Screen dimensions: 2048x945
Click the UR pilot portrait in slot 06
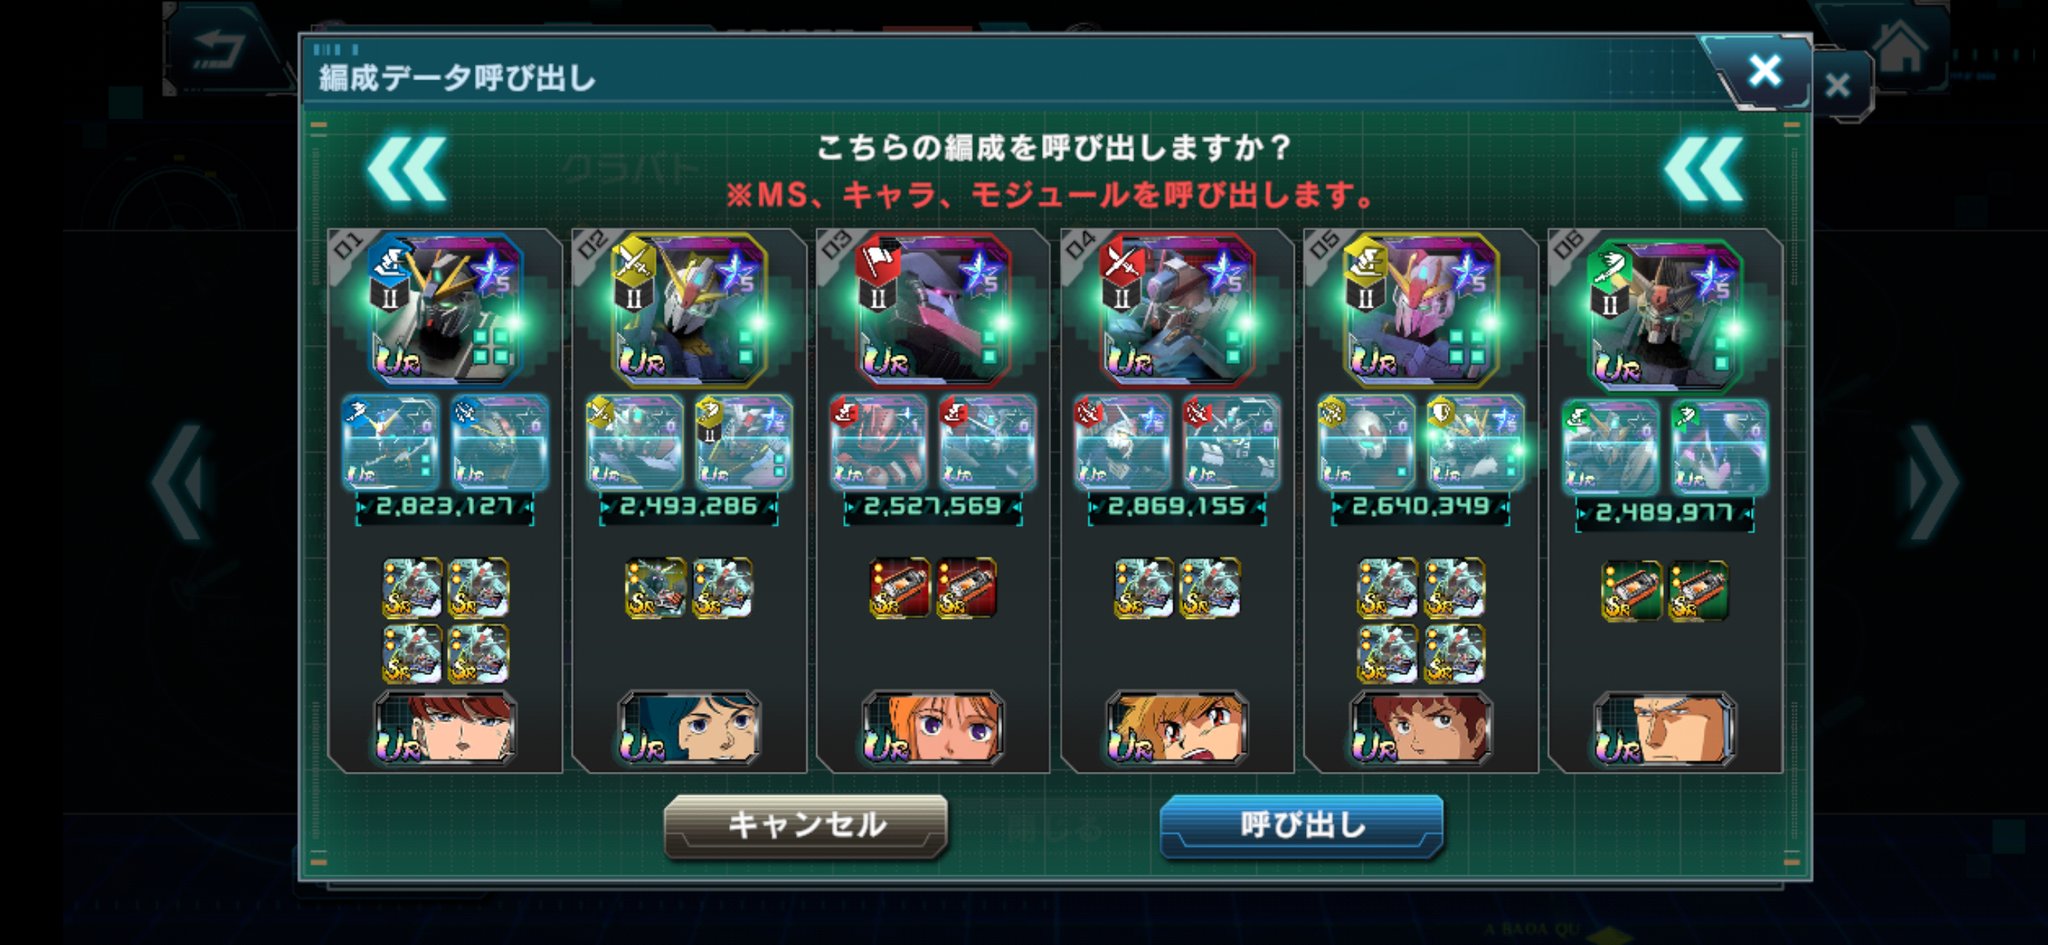pos(1665,729)
